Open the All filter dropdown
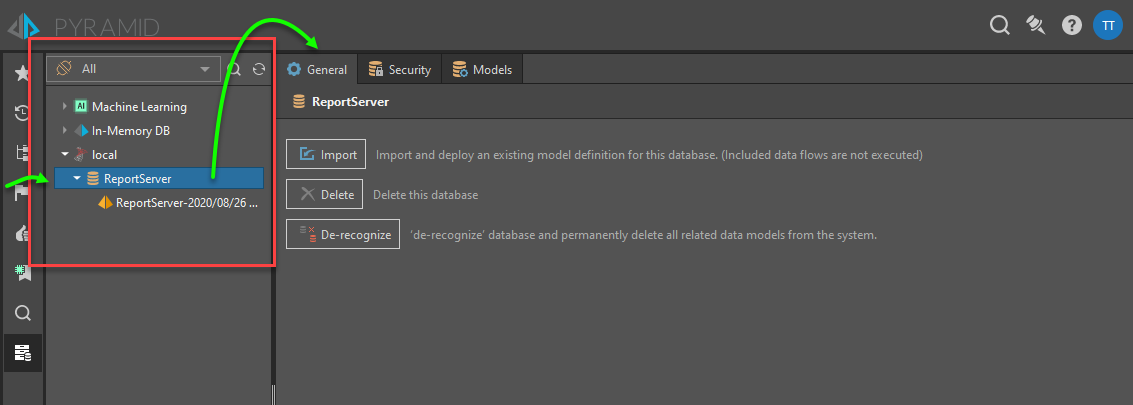Viewport: 1133px width, 405px height. coord(134,69)
